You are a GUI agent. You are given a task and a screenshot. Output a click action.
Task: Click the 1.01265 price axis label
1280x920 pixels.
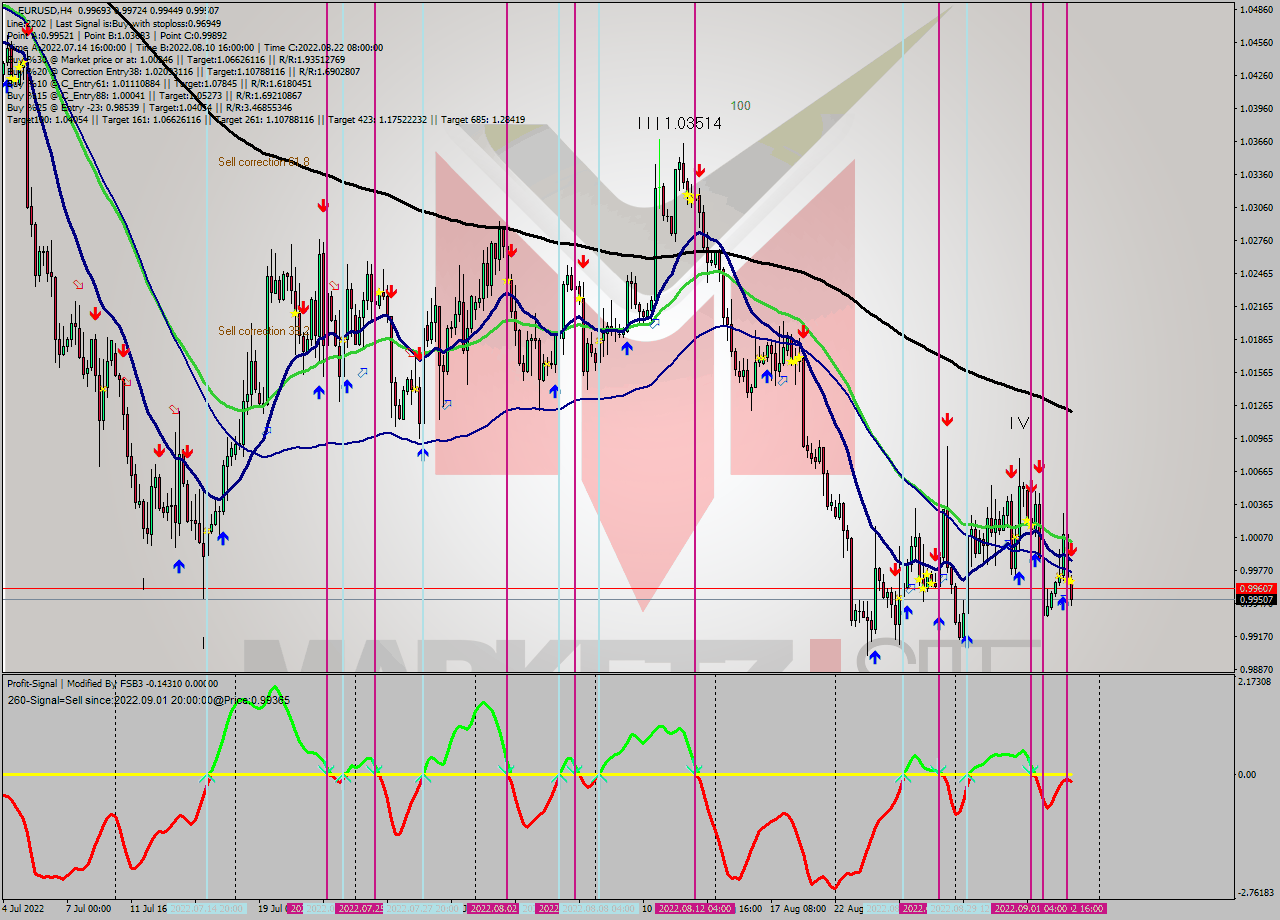[1256, 405]
